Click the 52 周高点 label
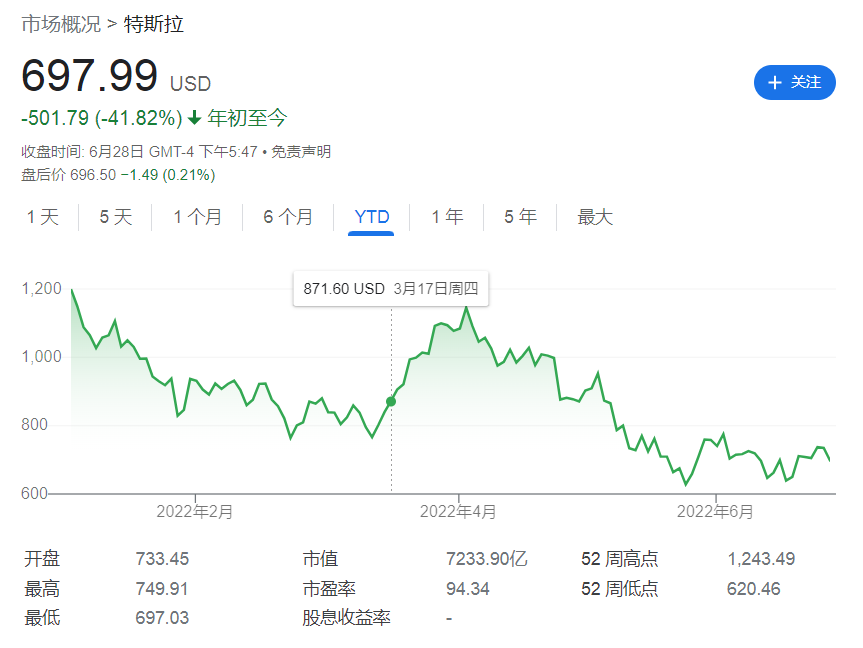The image size is (863, 648). (x=620, y=559)
